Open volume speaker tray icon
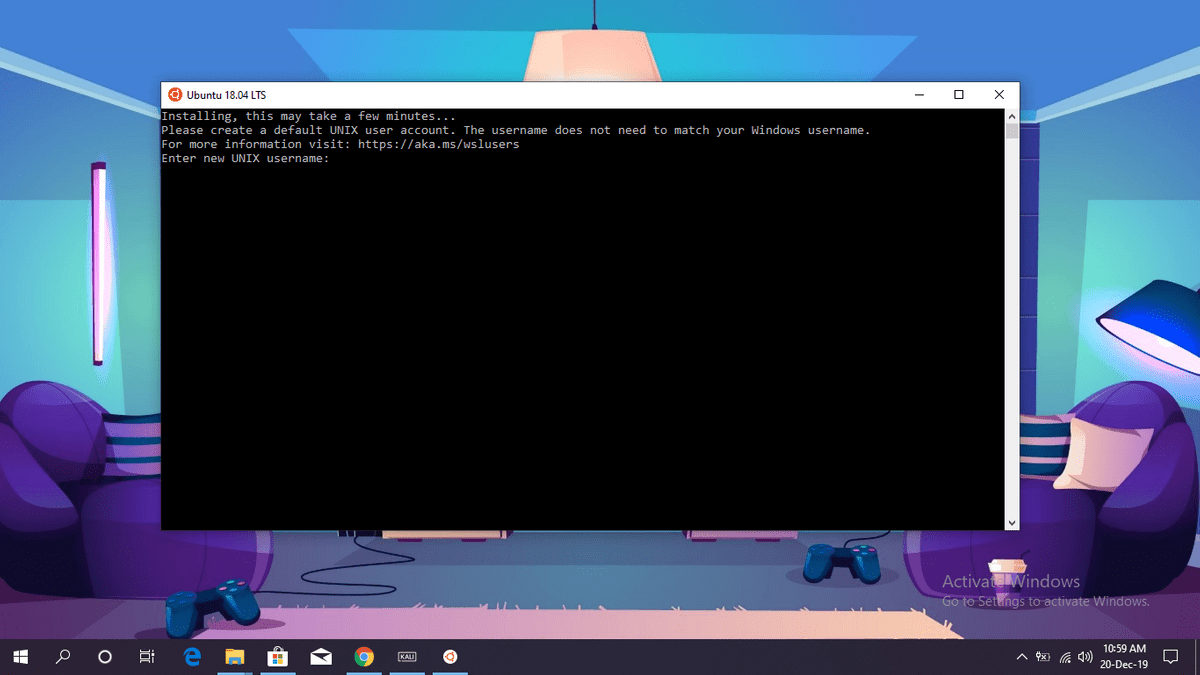 (1086, 657)
